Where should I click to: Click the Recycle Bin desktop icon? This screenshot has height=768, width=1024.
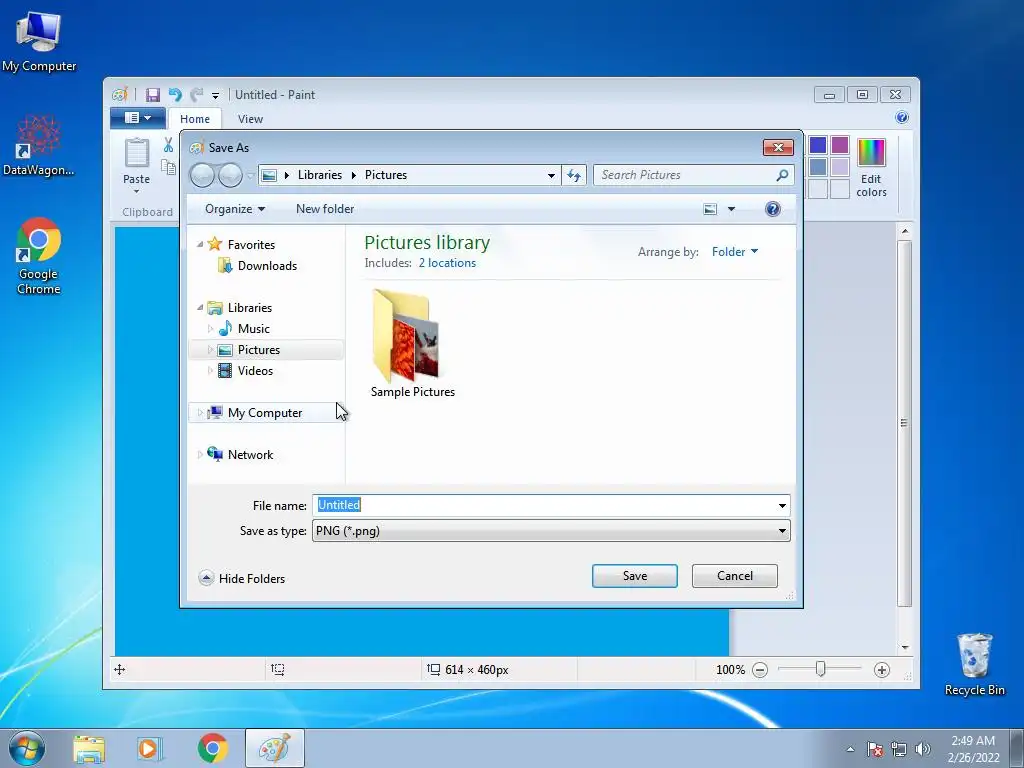(974, 664)
